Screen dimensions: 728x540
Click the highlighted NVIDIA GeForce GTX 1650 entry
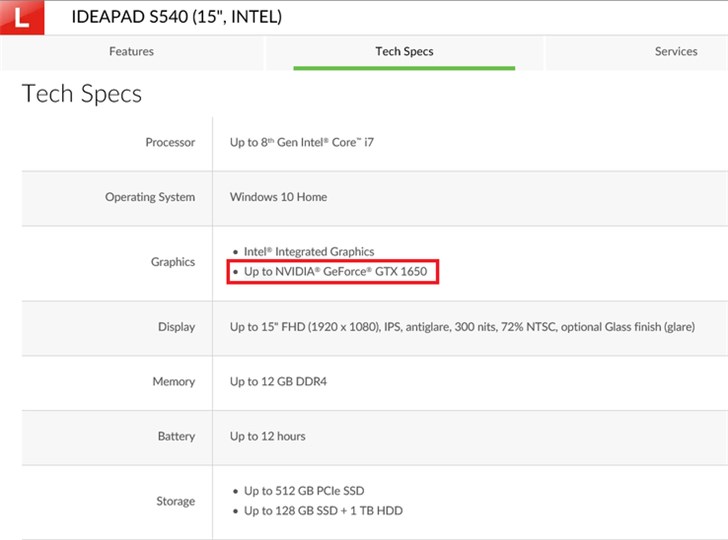(x=332, y=272)
